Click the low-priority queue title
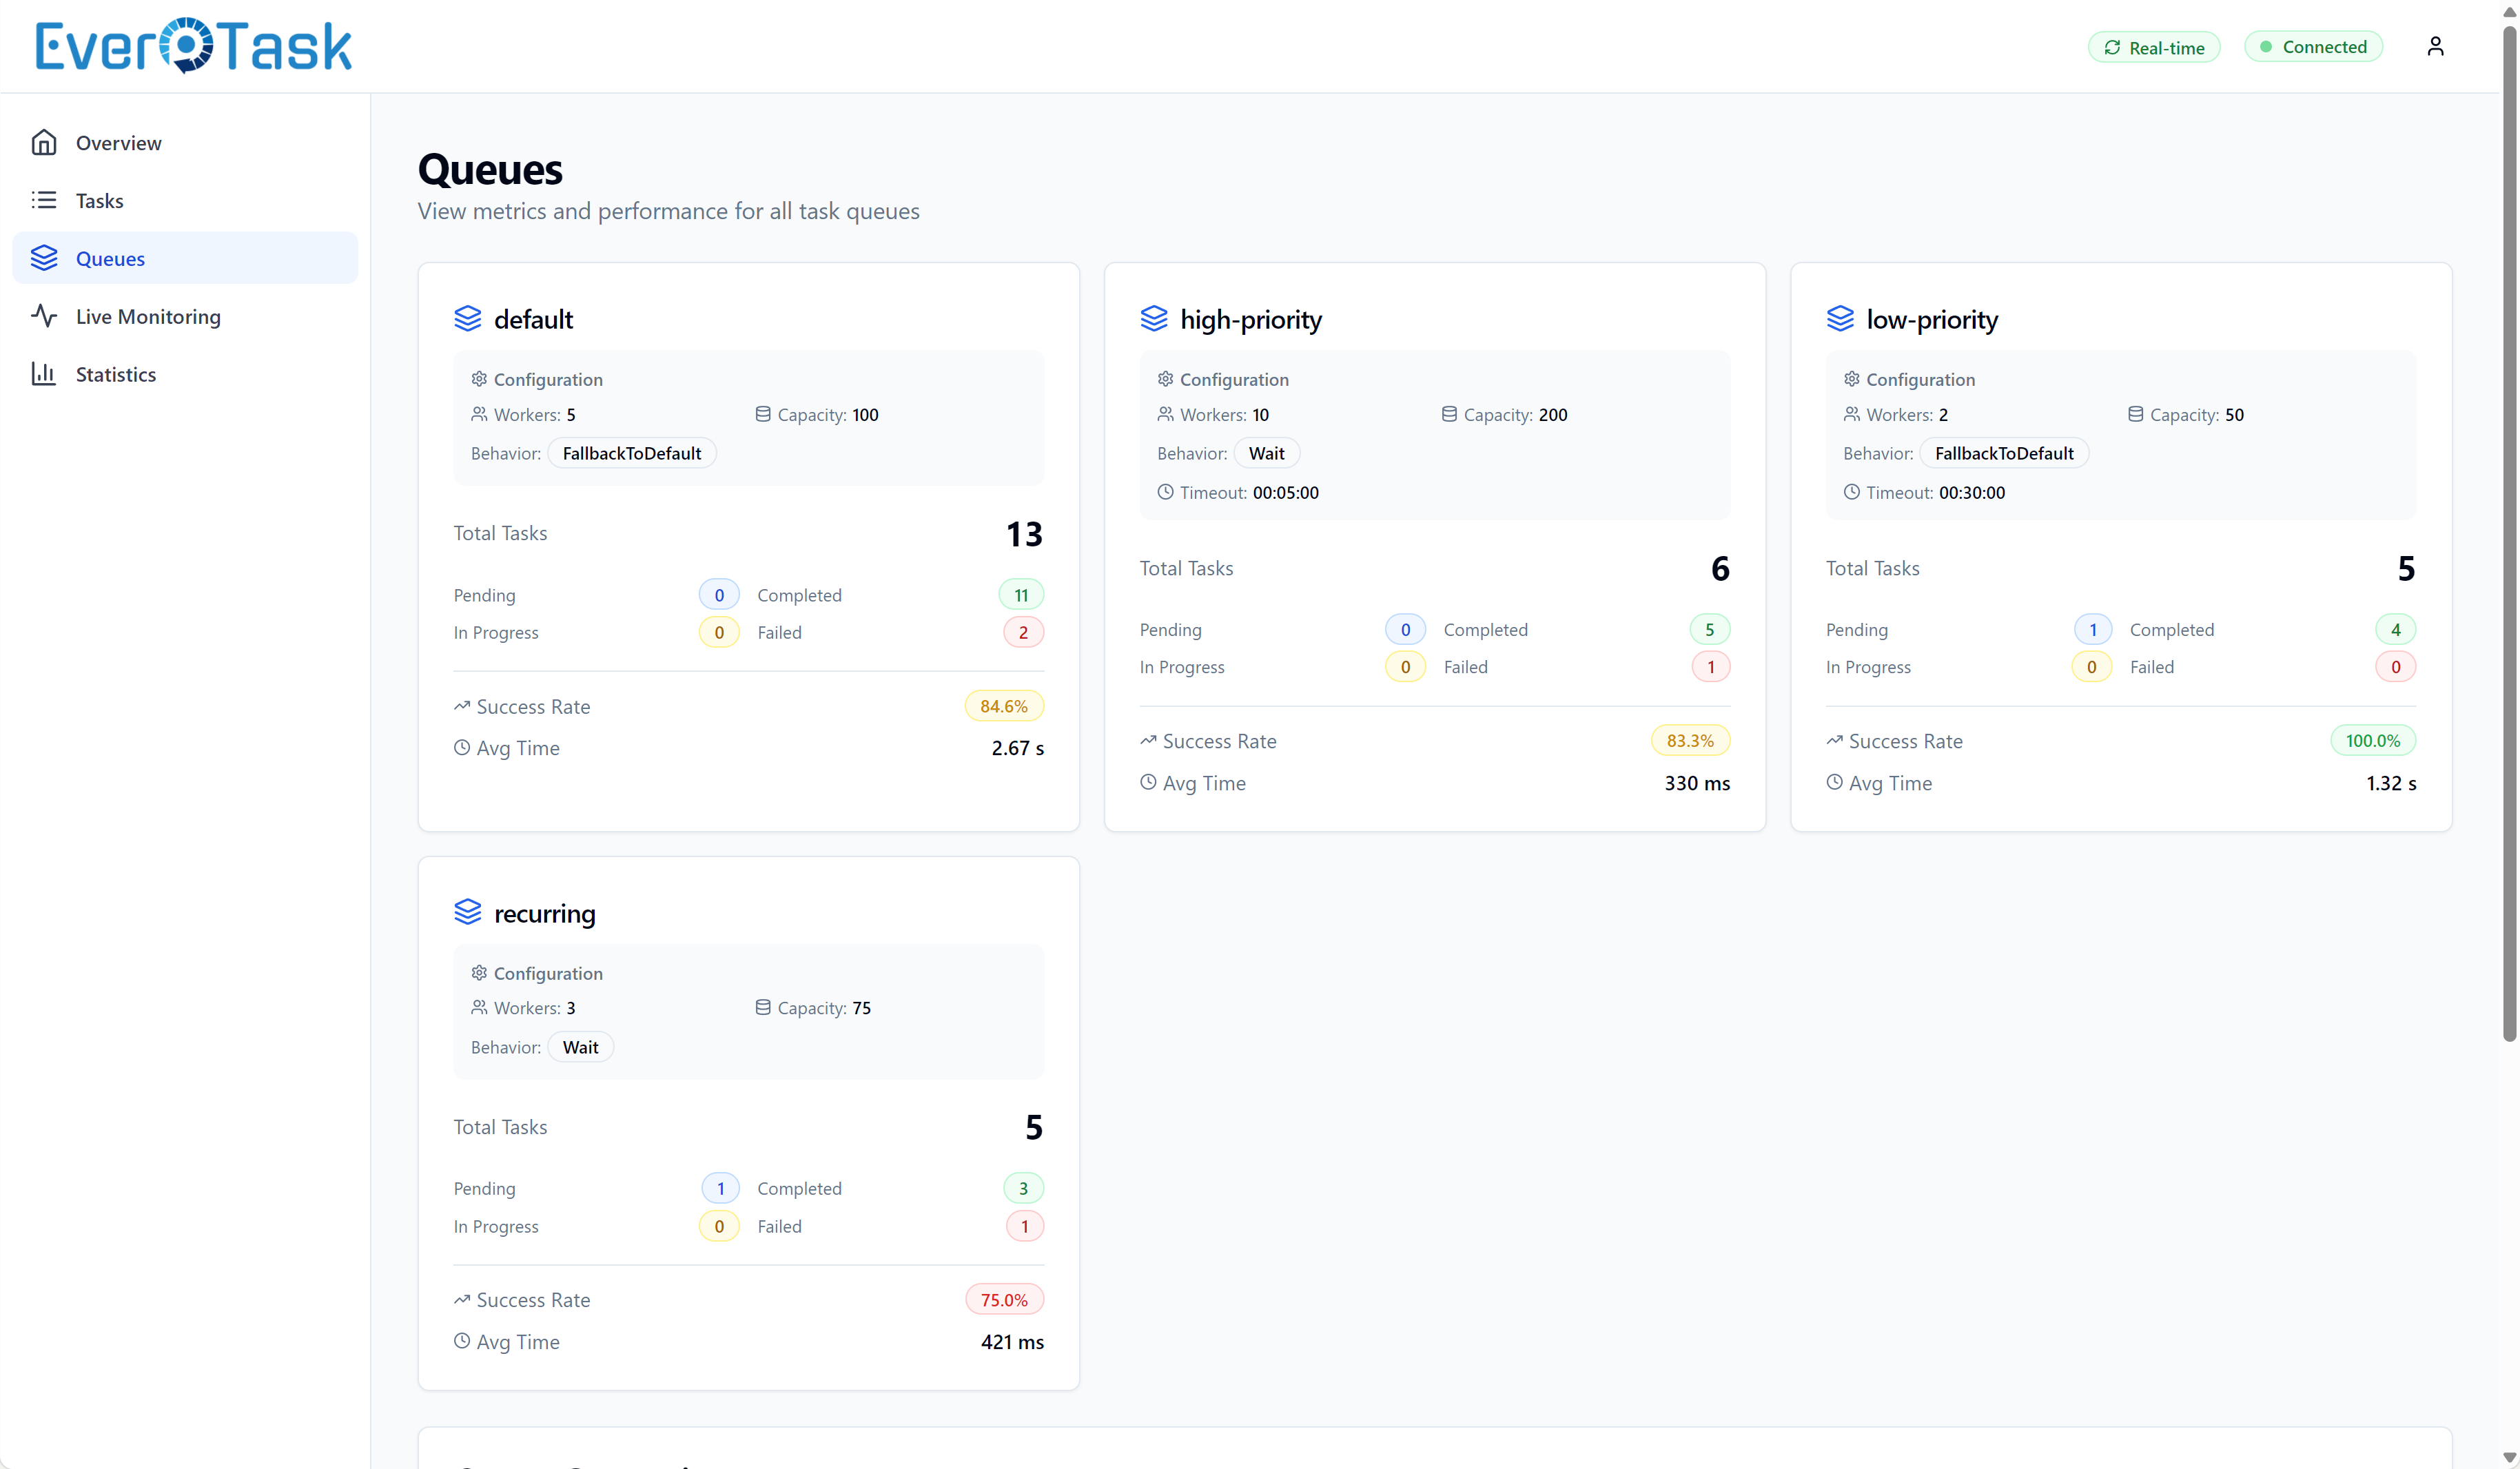 tap(1931, 319)
